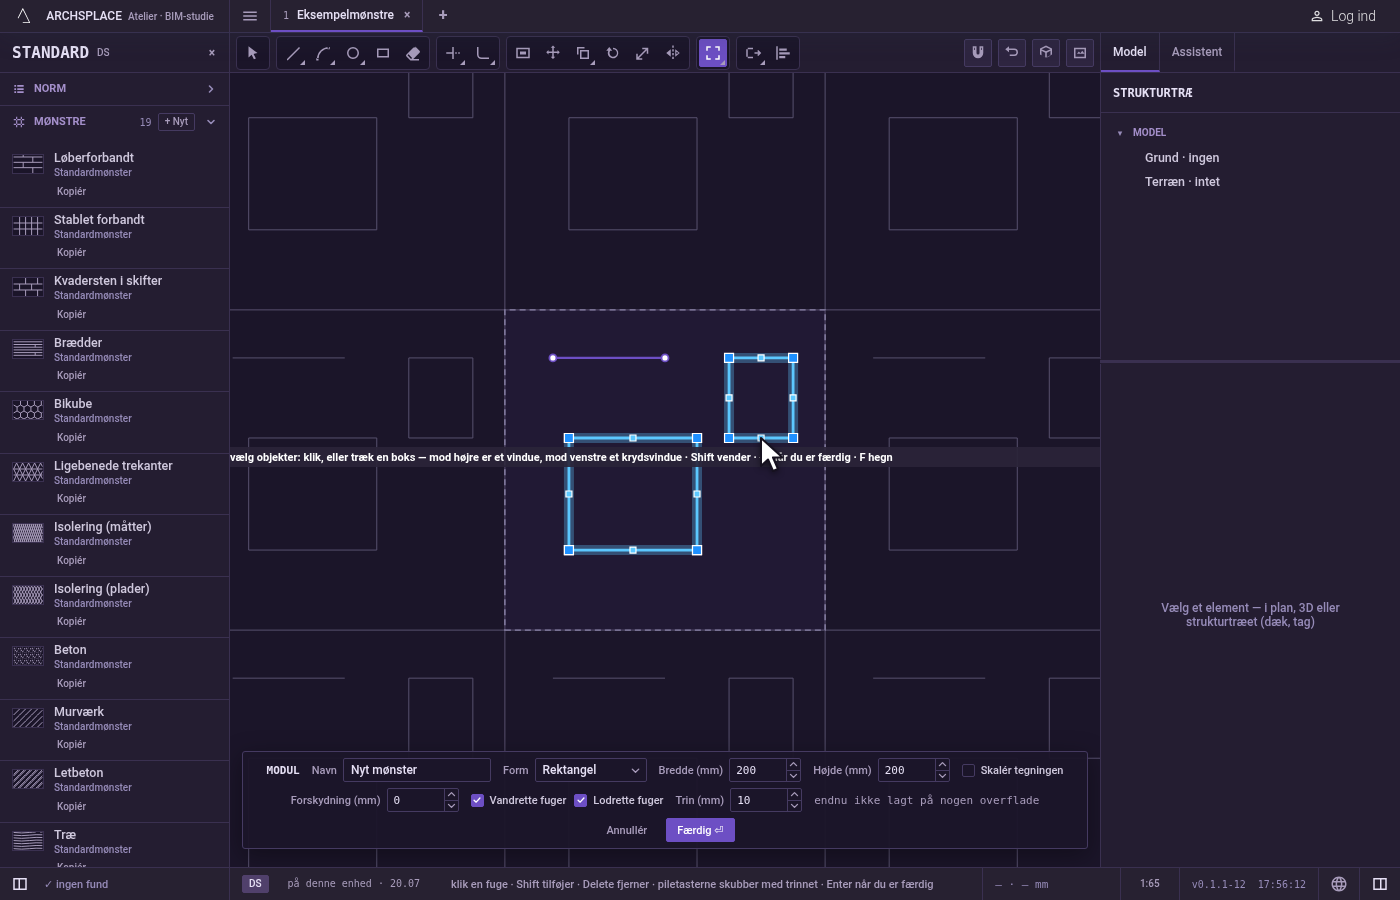Image resolution: width=1400 pixels, height=900 pixels.
Task: Select the Grund · ingen tree item
Action: pyautogui.click(x=1182, y=158)
